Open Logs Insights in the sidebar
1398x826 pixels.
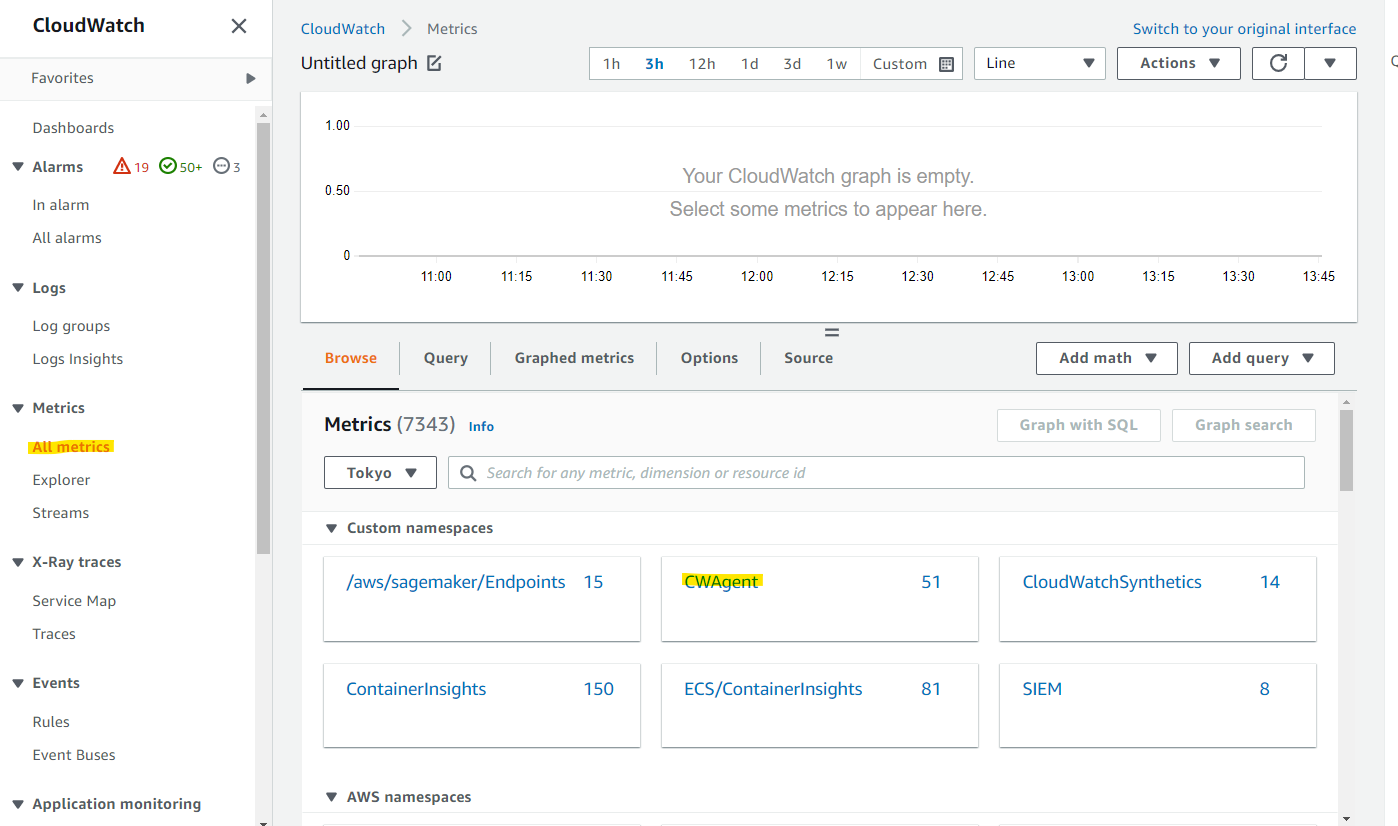tap(78, 359)
